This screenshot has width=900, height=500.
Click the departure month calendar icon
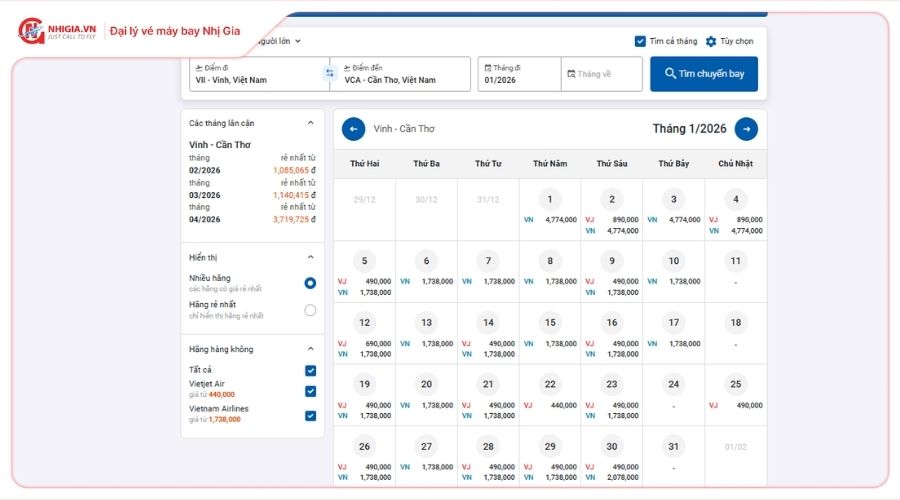pos(488,68)
